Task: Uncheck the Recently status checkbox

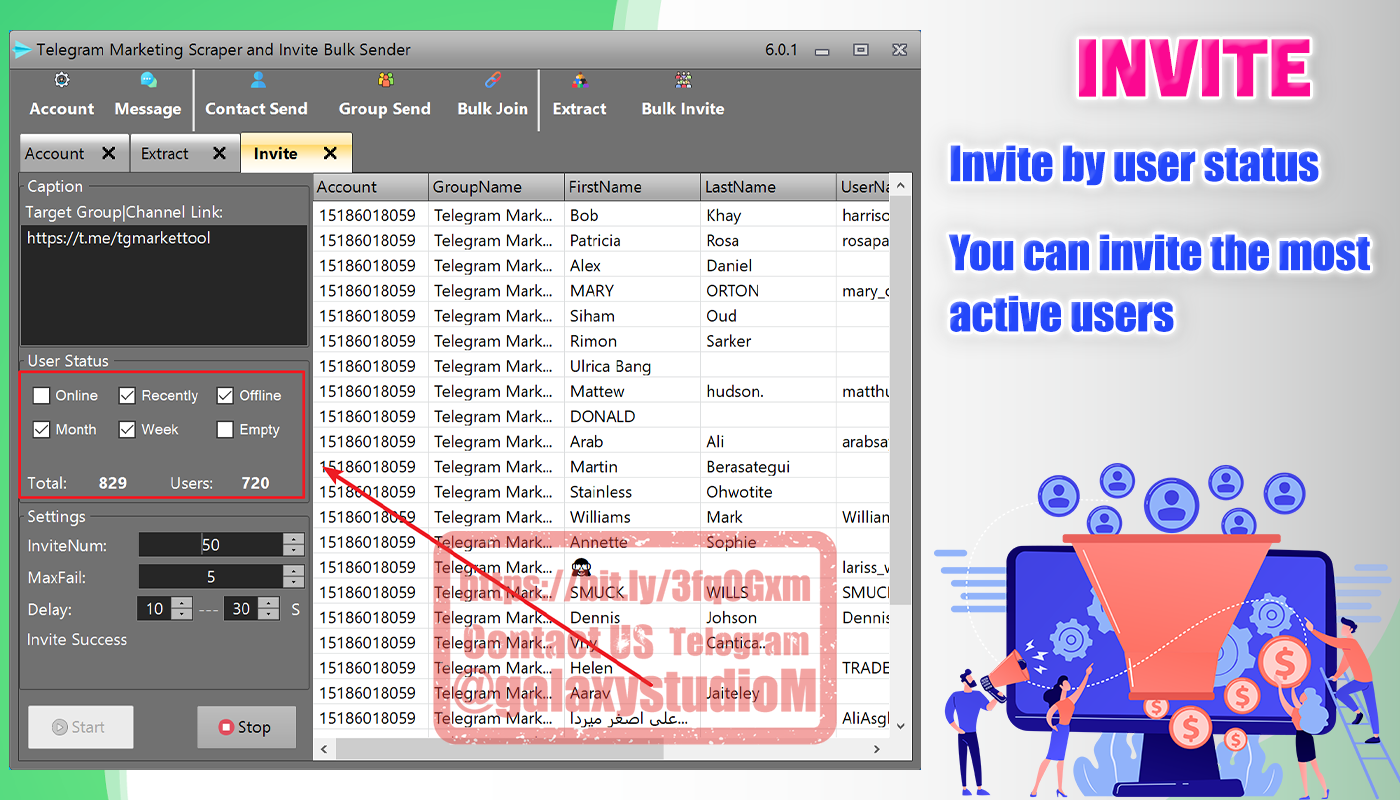Action: click(x=127, y=396)
